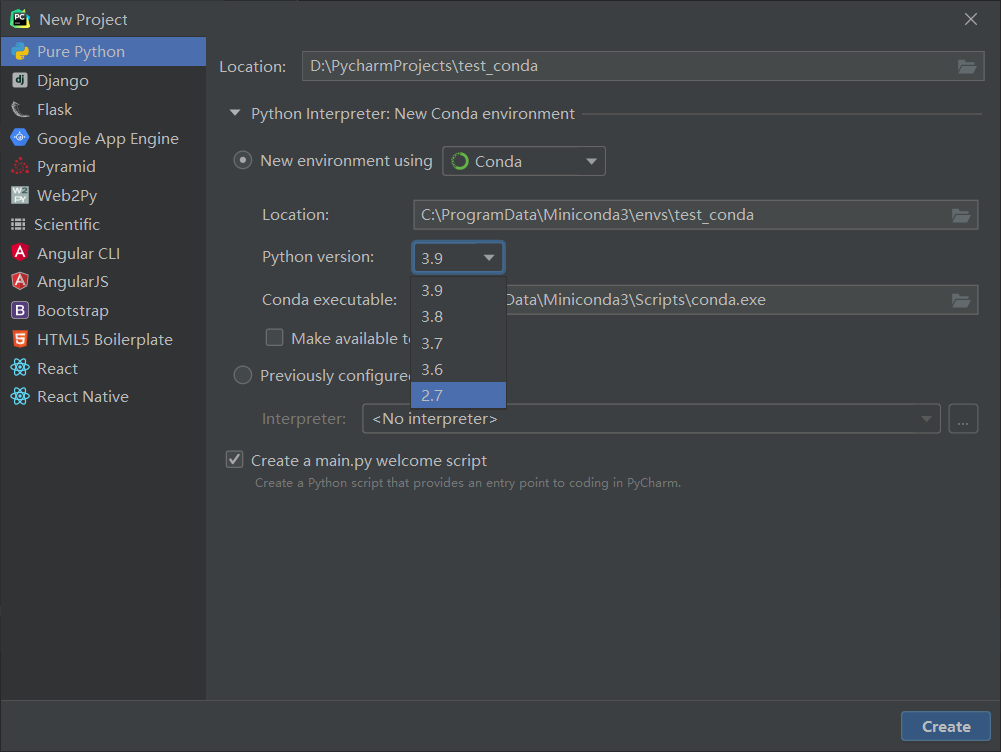The image size is (1001, 752).
Task: Click the project Location input field
Action: click(600, 66)
